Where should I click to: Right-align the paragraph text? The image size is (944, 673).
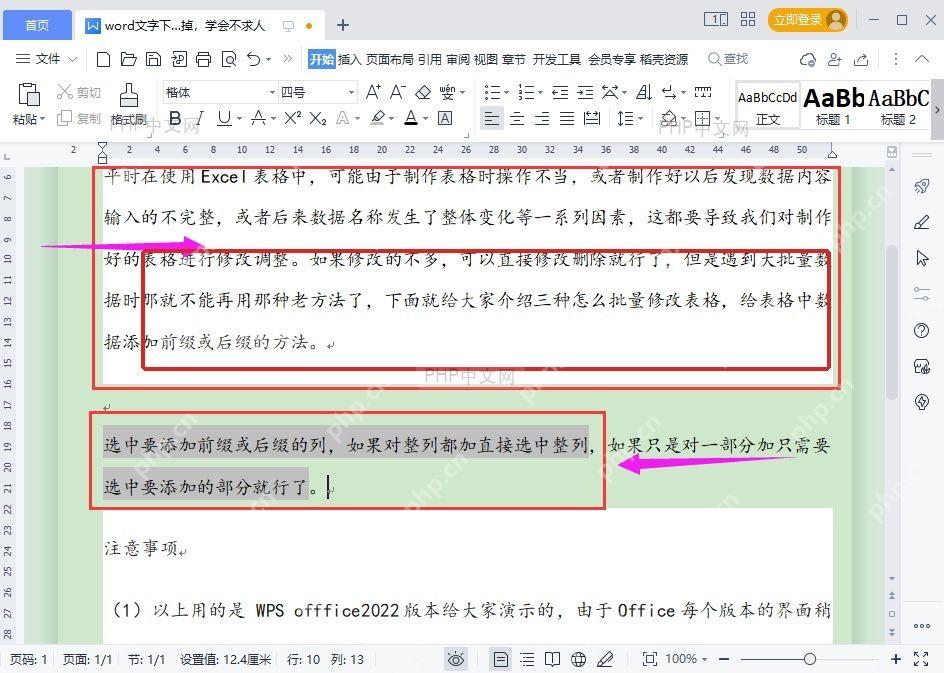[542, 118]
